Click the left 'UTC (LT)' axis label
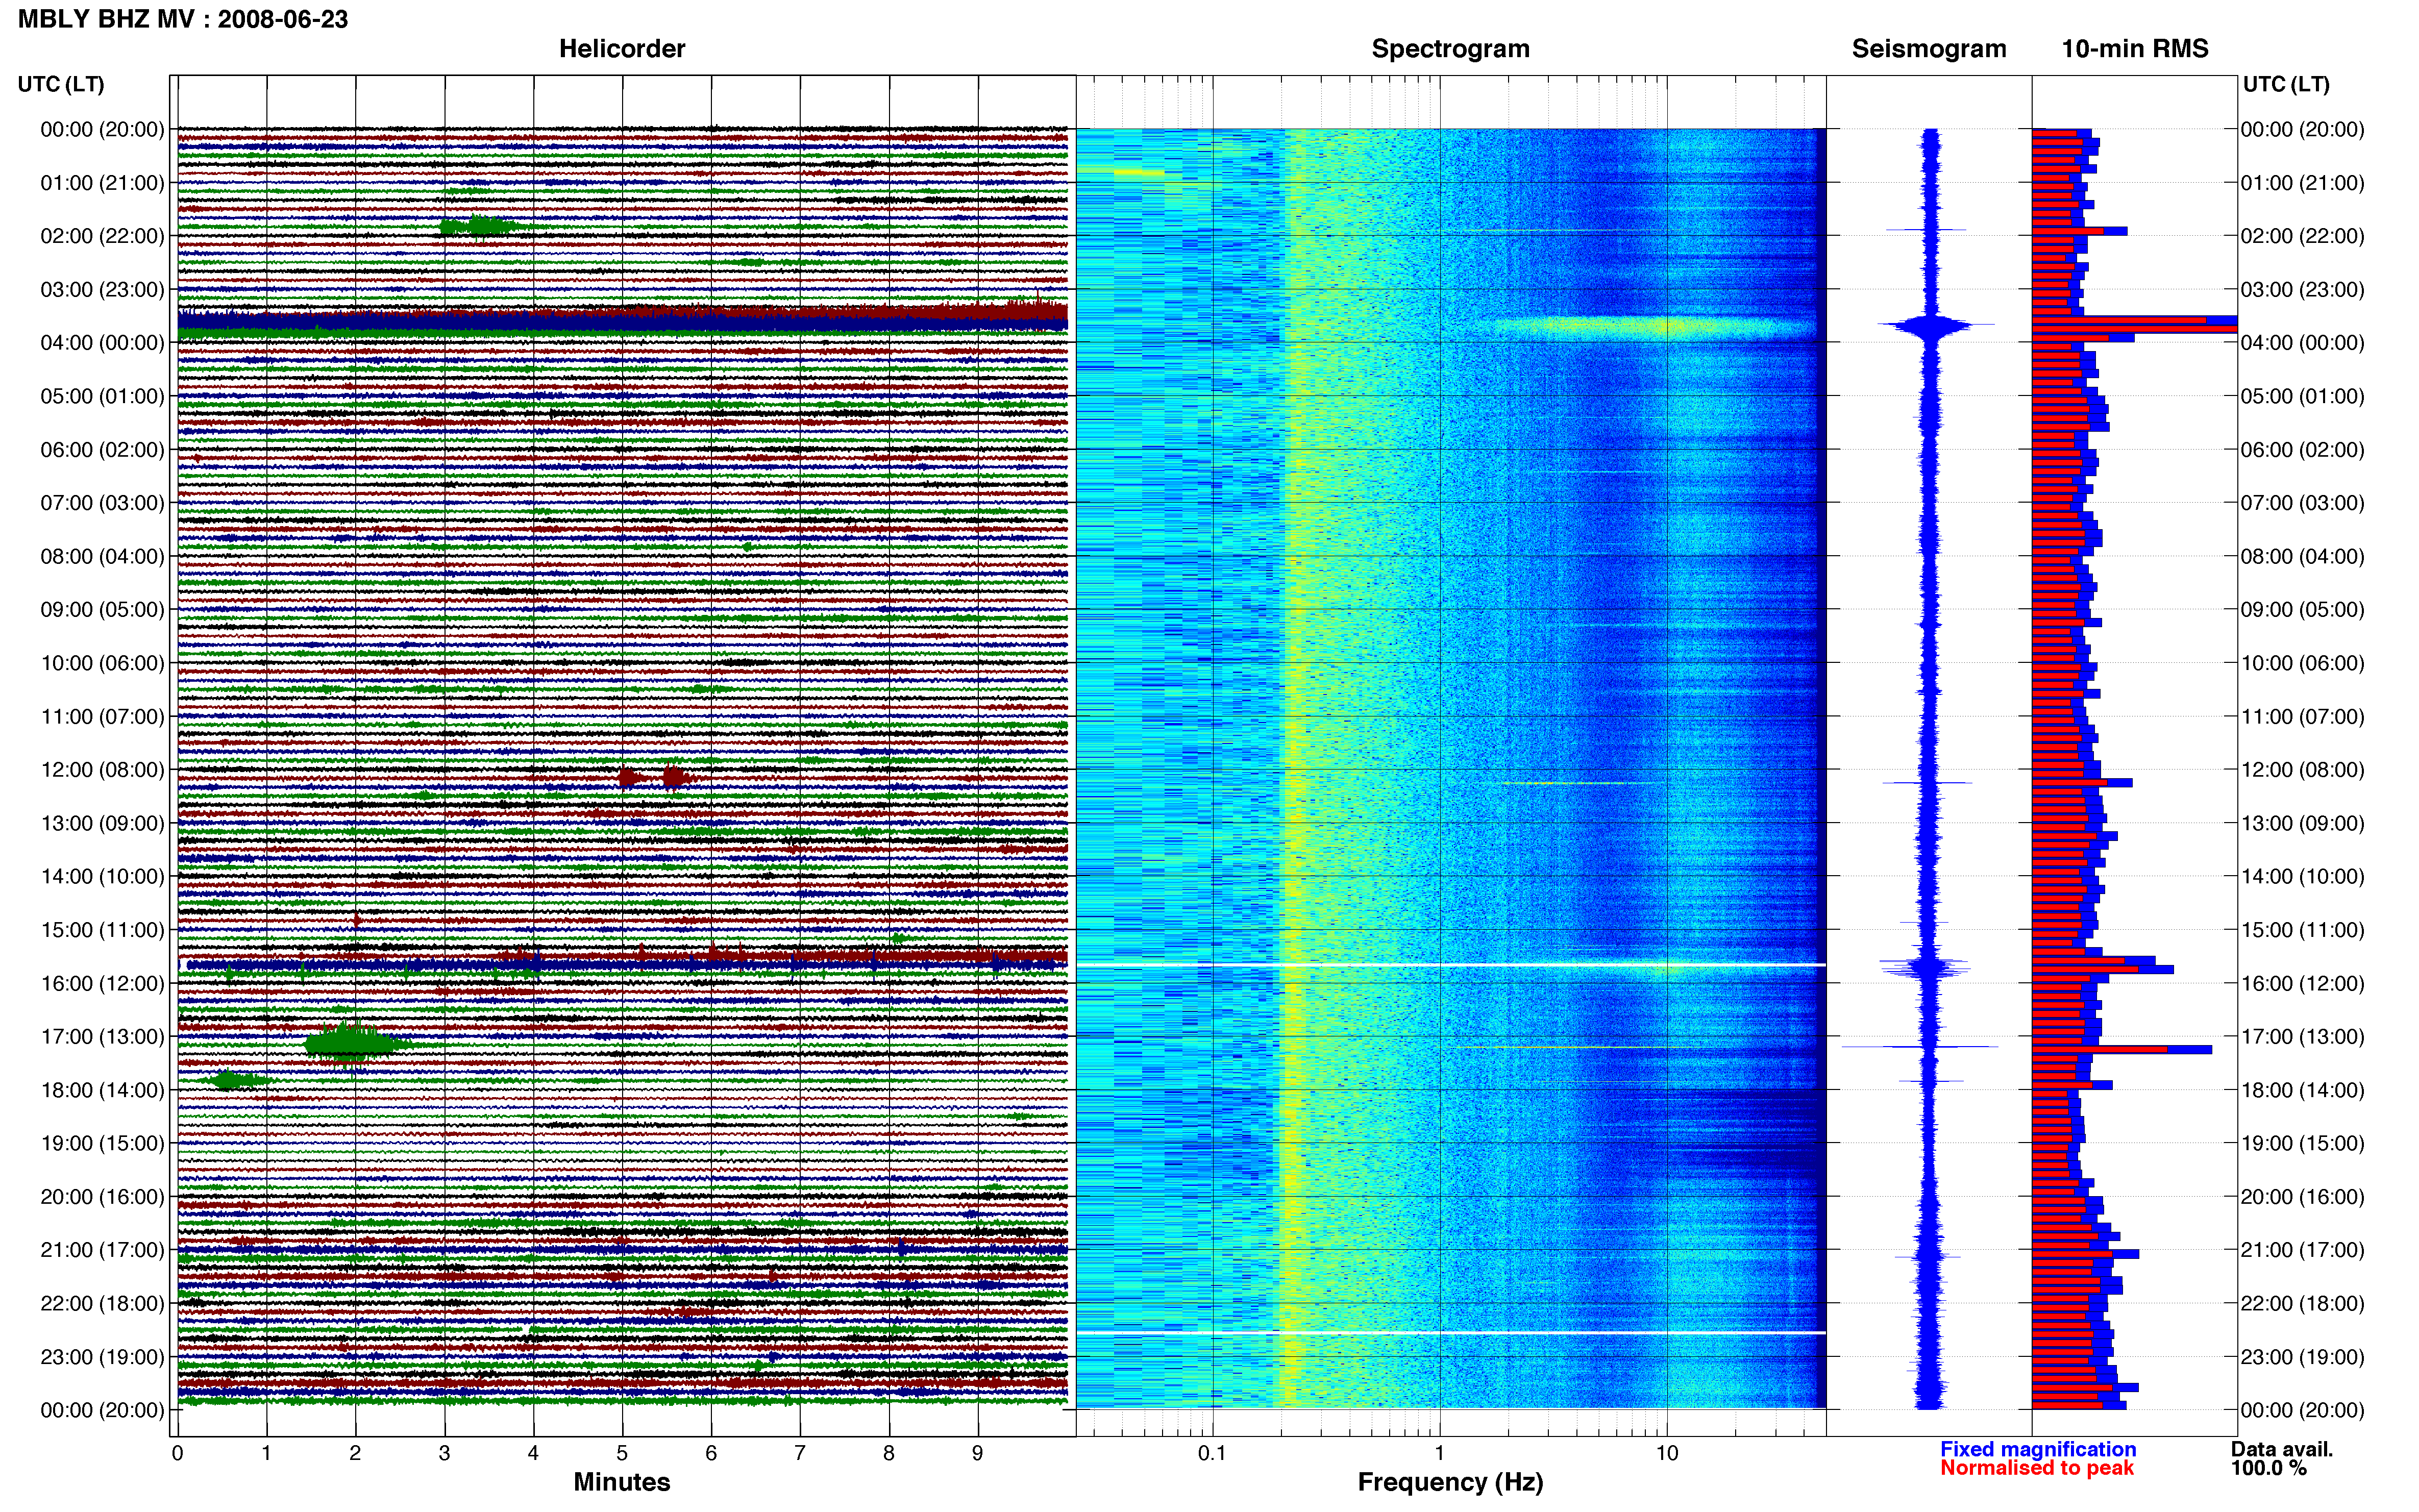The height and width of the screenshot is (1512, 2419). click(61, 84)
